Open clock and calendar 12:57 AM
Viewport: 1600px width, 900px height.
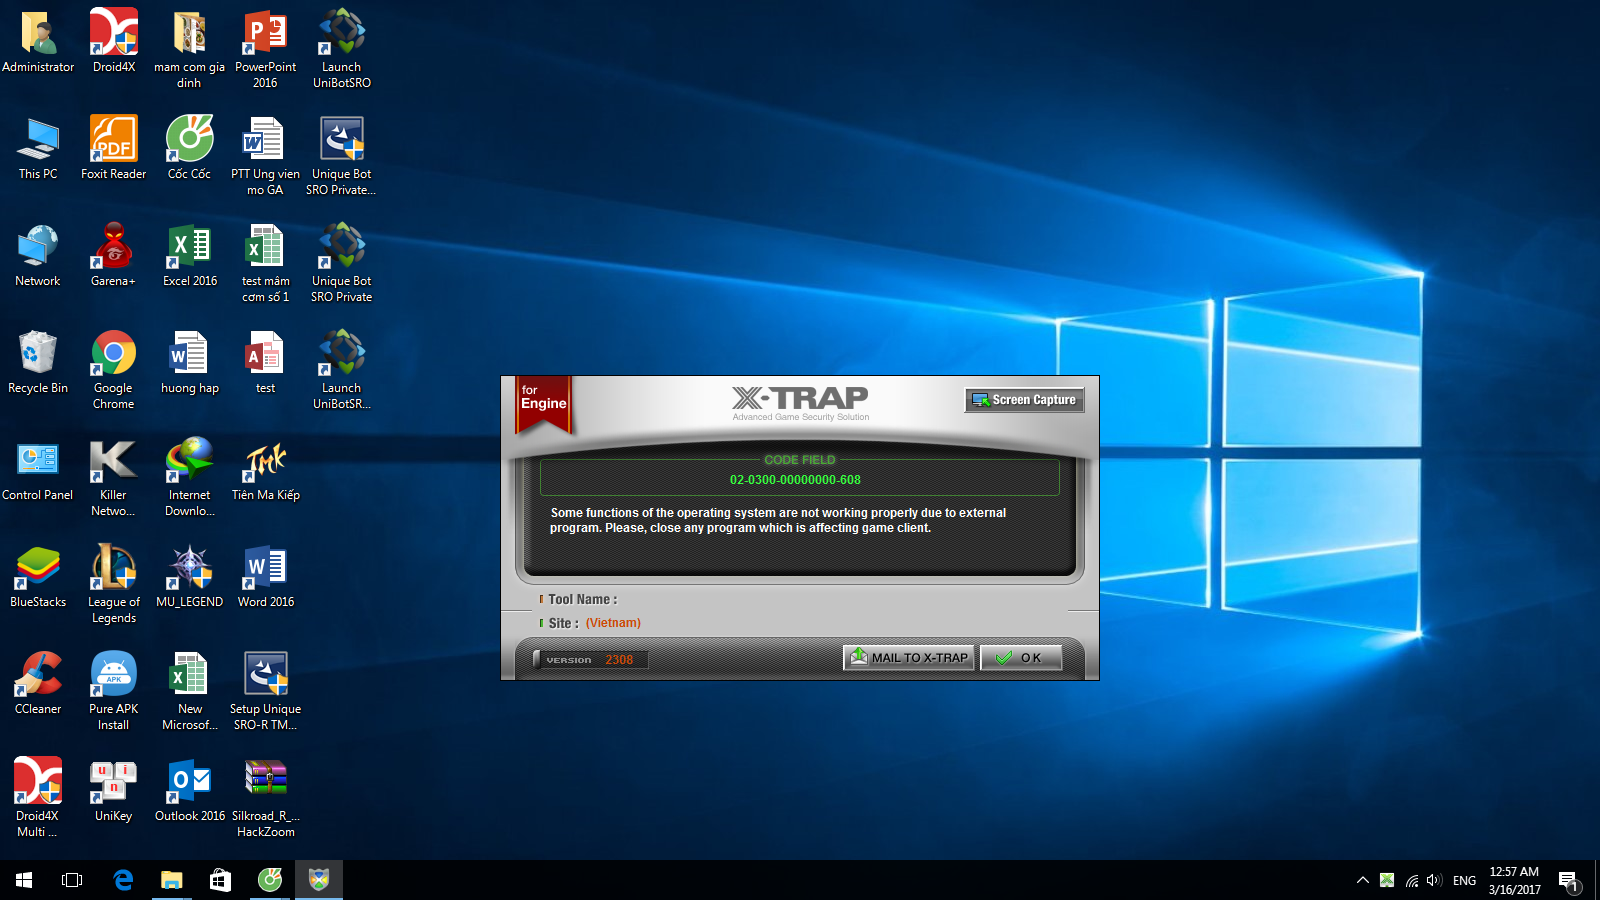click(1514, 880)
